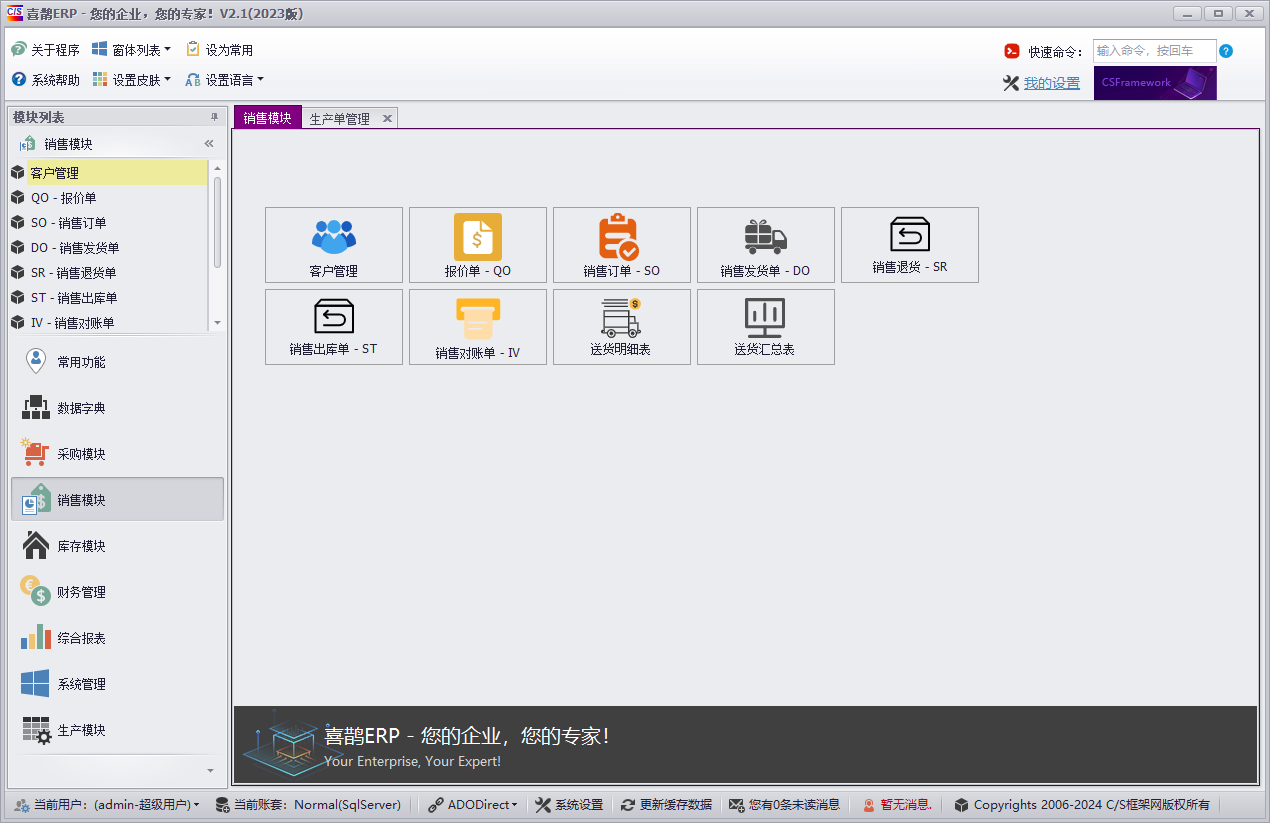Focus the 快速命令 input field
The width and height of the screenshot is (1270, 823).
coord(1155,51)
